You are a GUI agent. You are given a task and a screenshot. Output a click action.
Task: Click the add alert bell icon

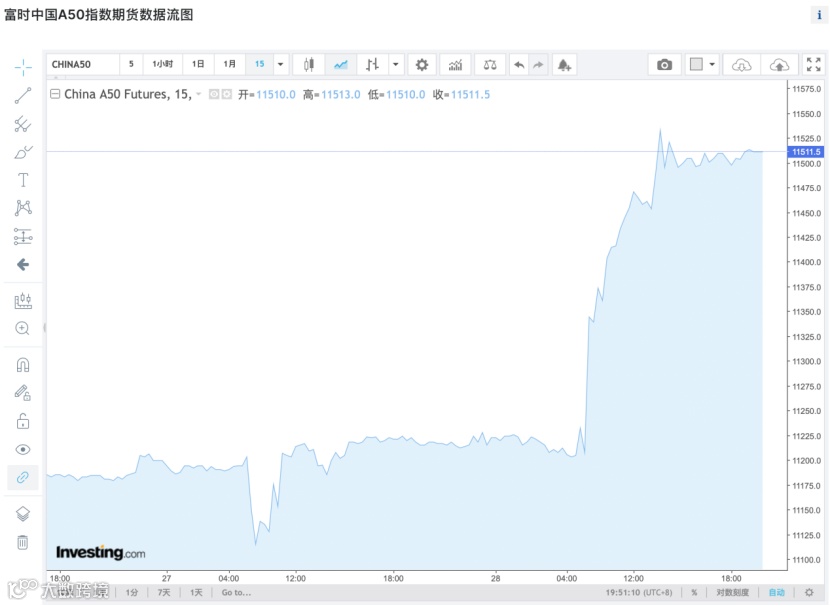click(564, 65)
